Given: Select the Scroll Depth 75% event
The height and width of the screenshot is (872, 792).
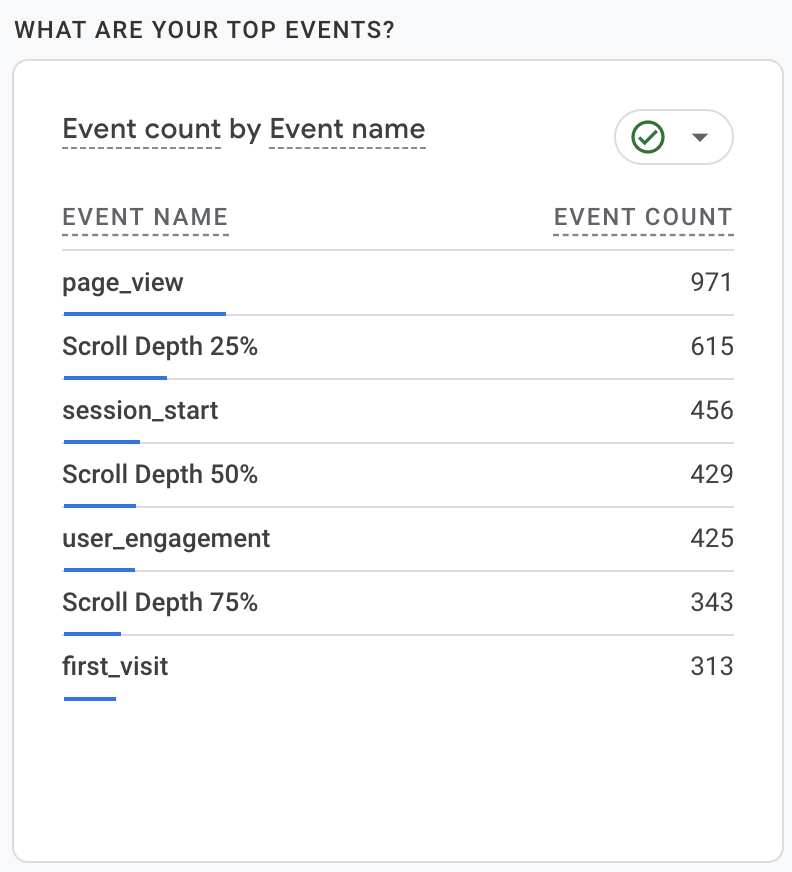Looking at the screenshot, I should click(160, 603).
